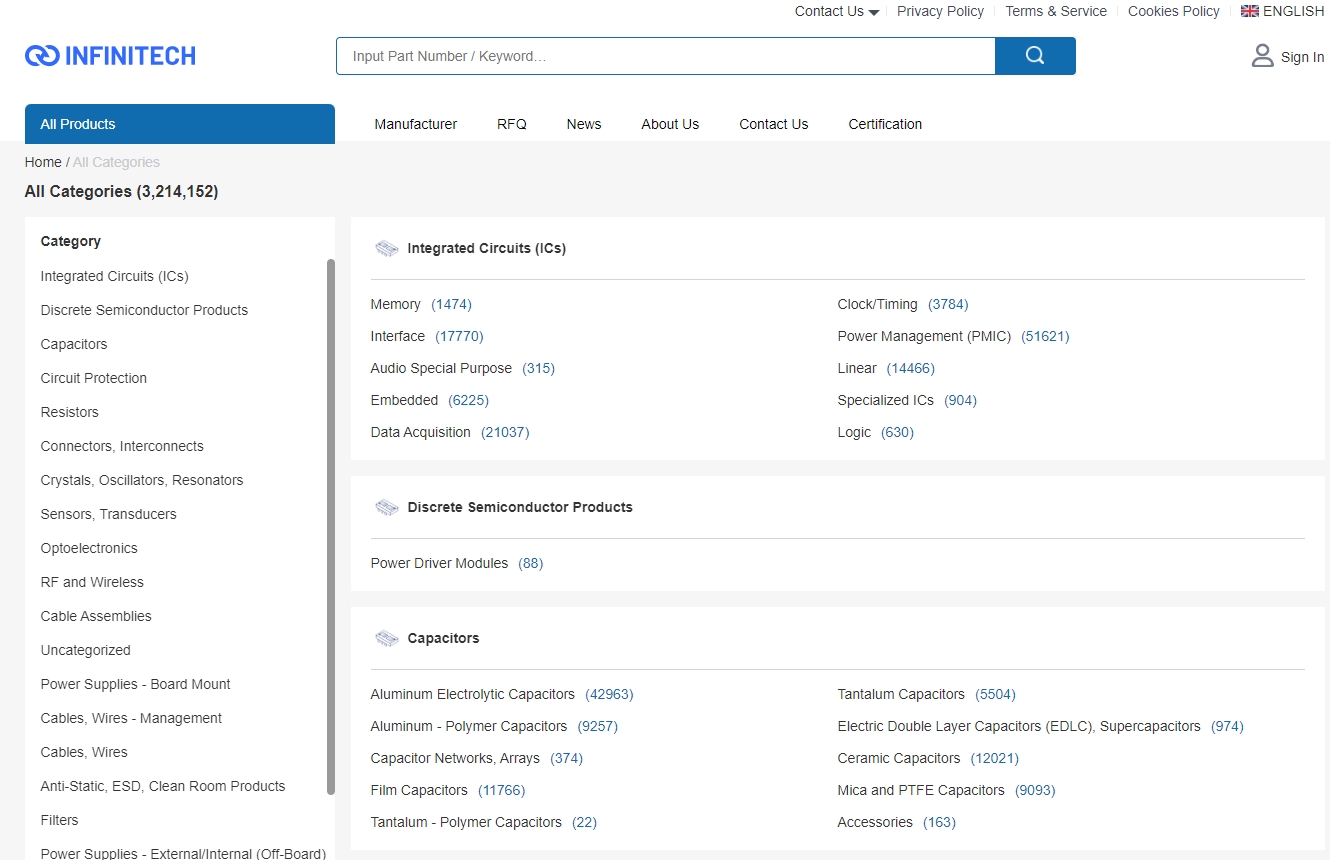Open the Privacy Policy link
The height and width of the screenshot is (860, 1330).
(x=939, y=11)
